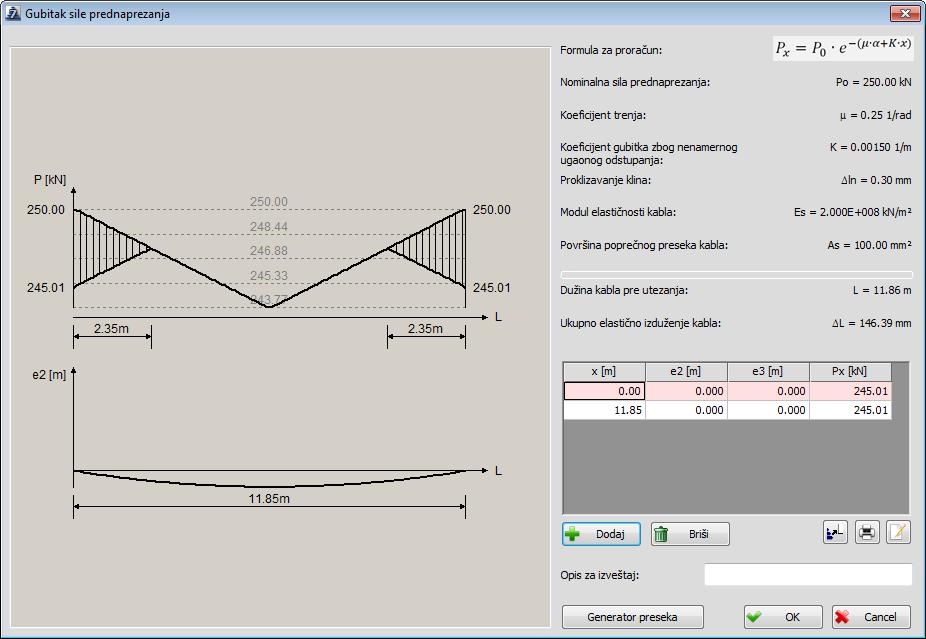
Task: Select the Px cell in the 0.00 row
Action: 850,391
